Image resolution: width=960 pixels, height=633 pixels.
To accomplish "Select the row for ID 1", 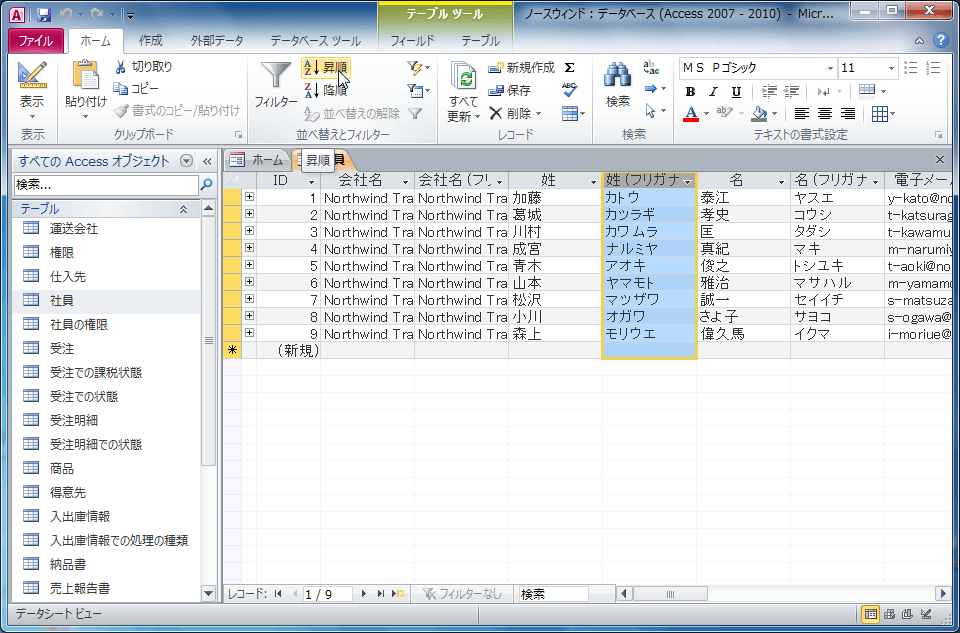I will click(232, 197).
